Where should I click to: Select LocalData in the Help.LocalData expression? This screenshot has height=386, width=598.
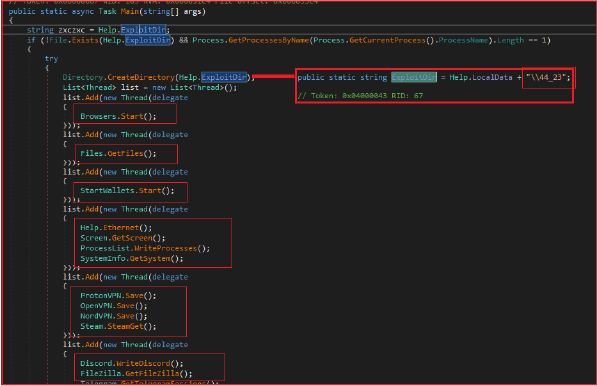pyautogui.click(x=492, y=77)
